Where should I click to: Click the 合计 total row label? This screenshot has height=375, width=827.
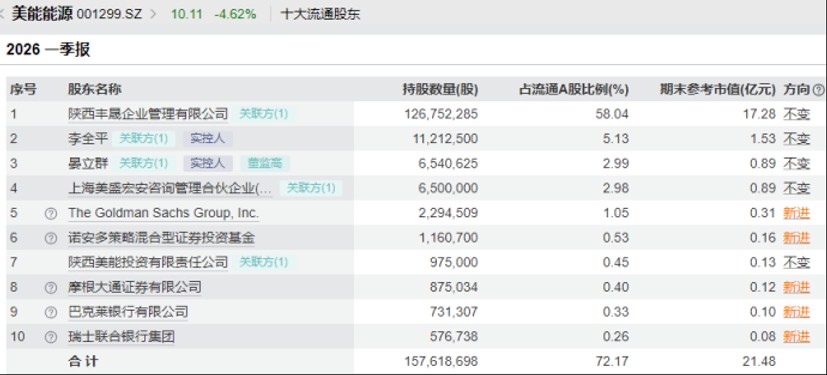pos(83,361)
